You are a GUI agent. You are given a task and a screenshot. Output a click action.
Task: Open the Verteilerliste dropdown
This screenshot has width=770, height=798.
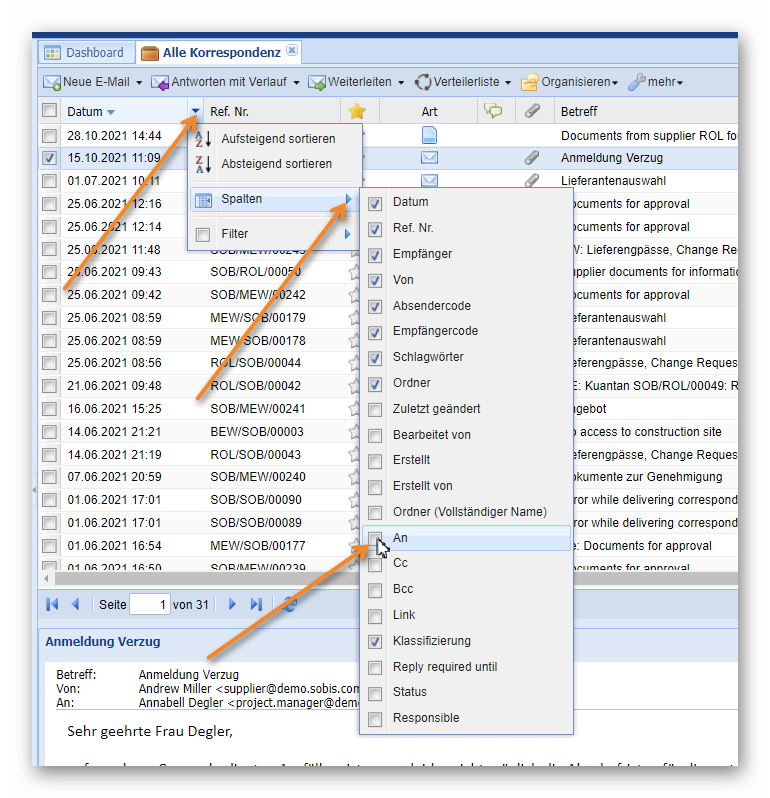tap(464, 82)
